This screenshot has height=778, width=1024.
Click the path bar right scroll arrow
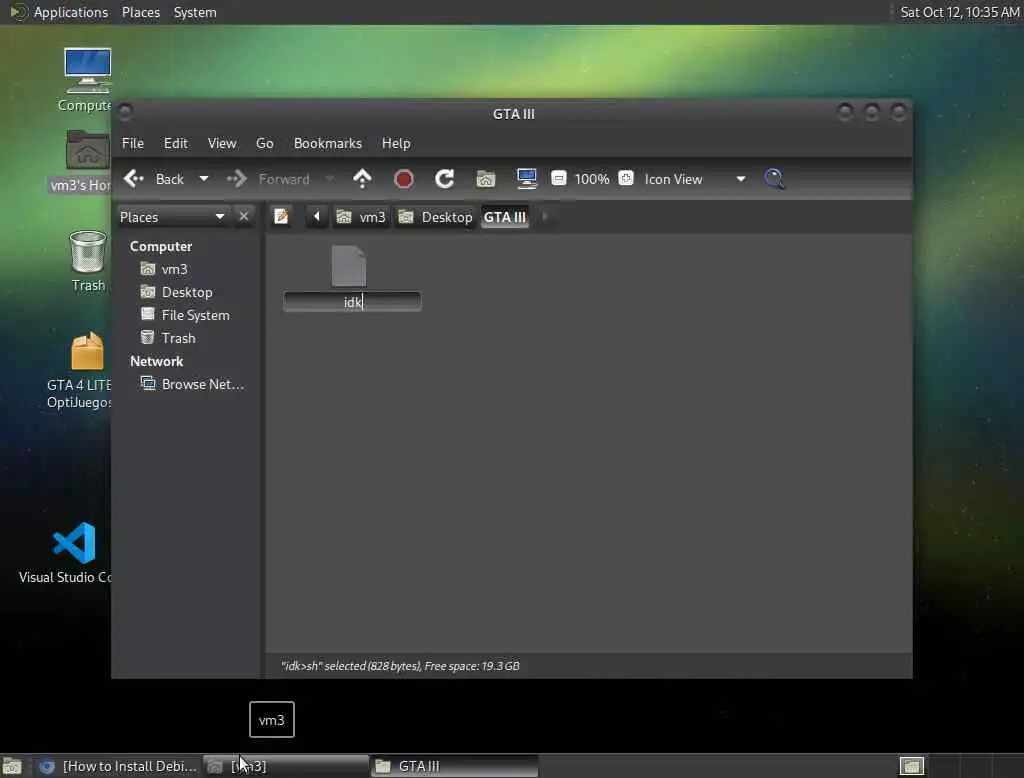click(545, 216)
